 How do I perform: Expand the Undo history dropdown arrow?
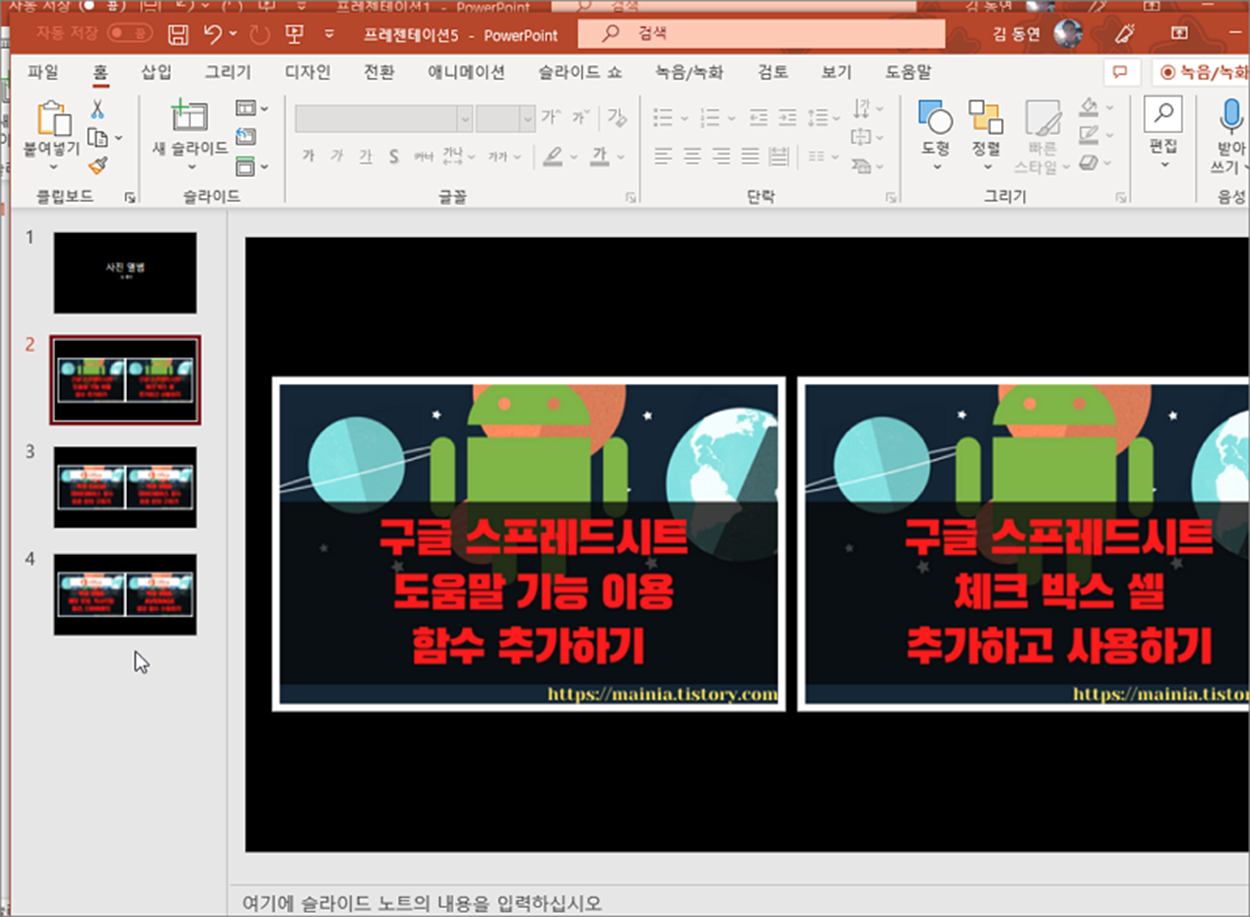[233, 35]
